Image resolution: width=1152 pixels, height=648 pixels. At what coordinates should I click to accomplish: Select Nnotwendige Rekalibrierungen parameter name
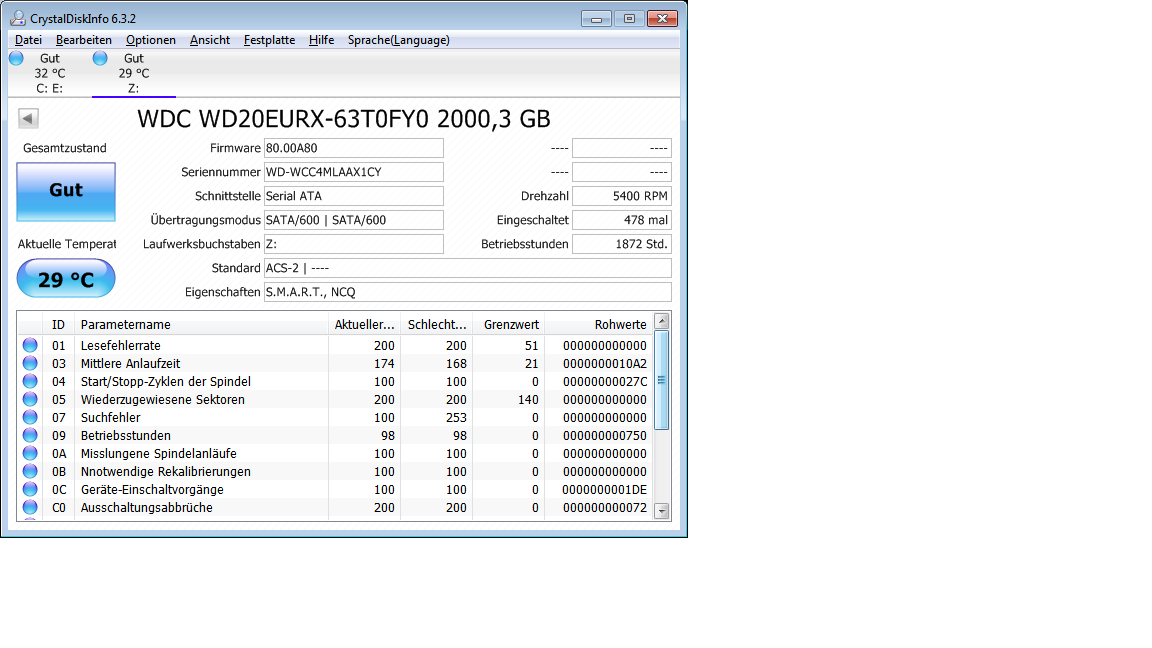click(165, 472)
